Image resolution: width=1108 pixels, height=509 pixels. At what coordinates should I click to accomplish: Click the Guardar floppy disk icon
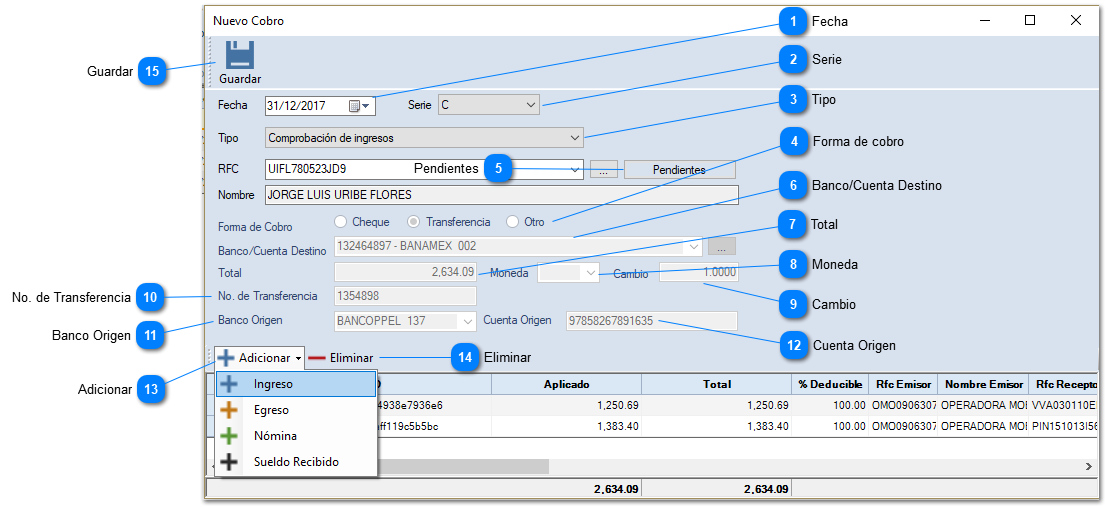239,56
